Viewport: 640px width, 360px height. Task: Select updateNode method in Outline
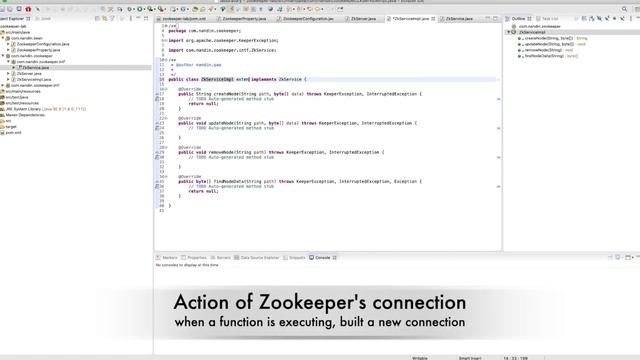[552, 44]
